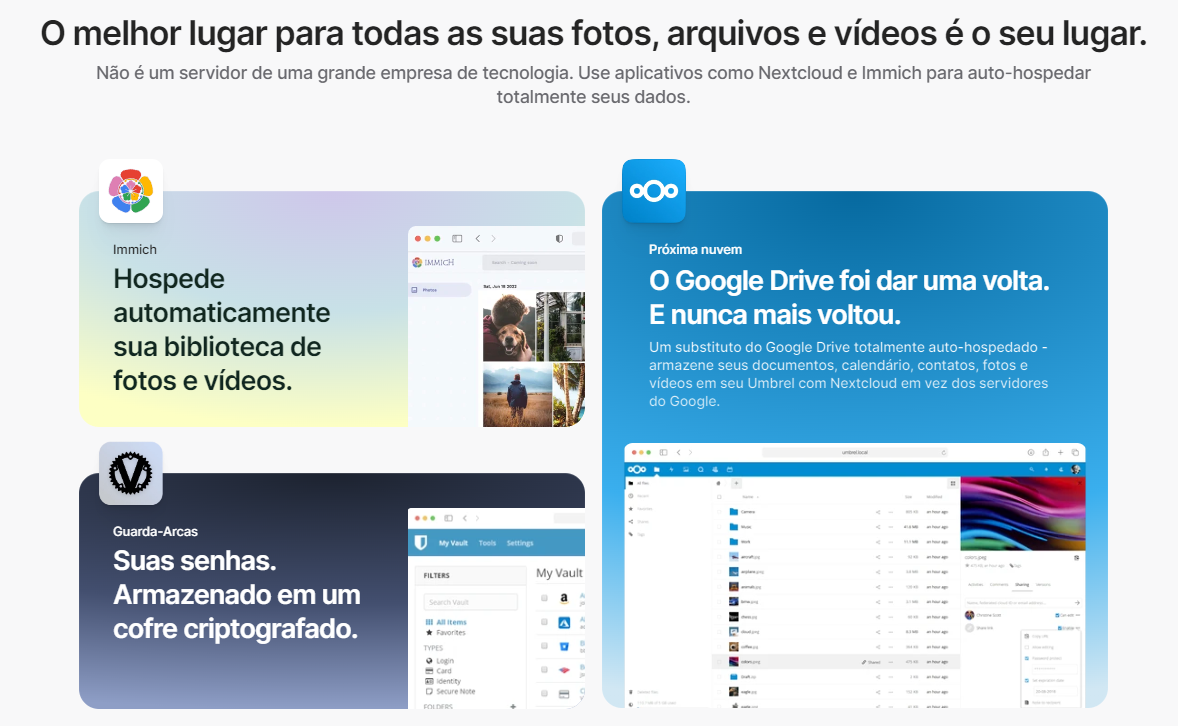The width and height of the screenshot is (1178, 726).
Task: Click the colors.jpeg preview image in Nextcloud
Action: (1022, 513)
